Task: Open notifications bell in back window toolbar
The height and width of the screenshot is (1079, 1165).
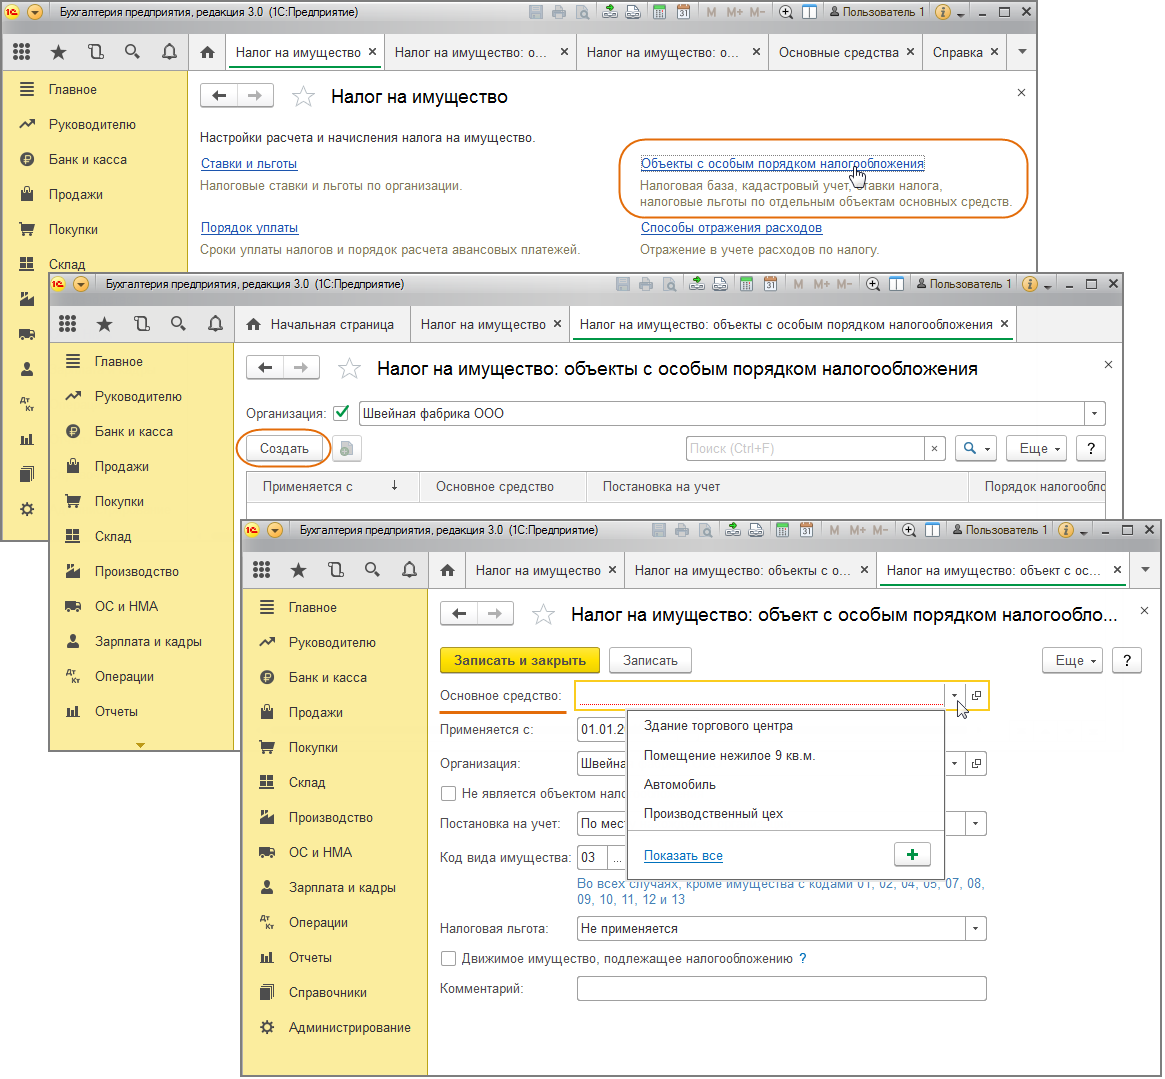Action: coord(169,51)
